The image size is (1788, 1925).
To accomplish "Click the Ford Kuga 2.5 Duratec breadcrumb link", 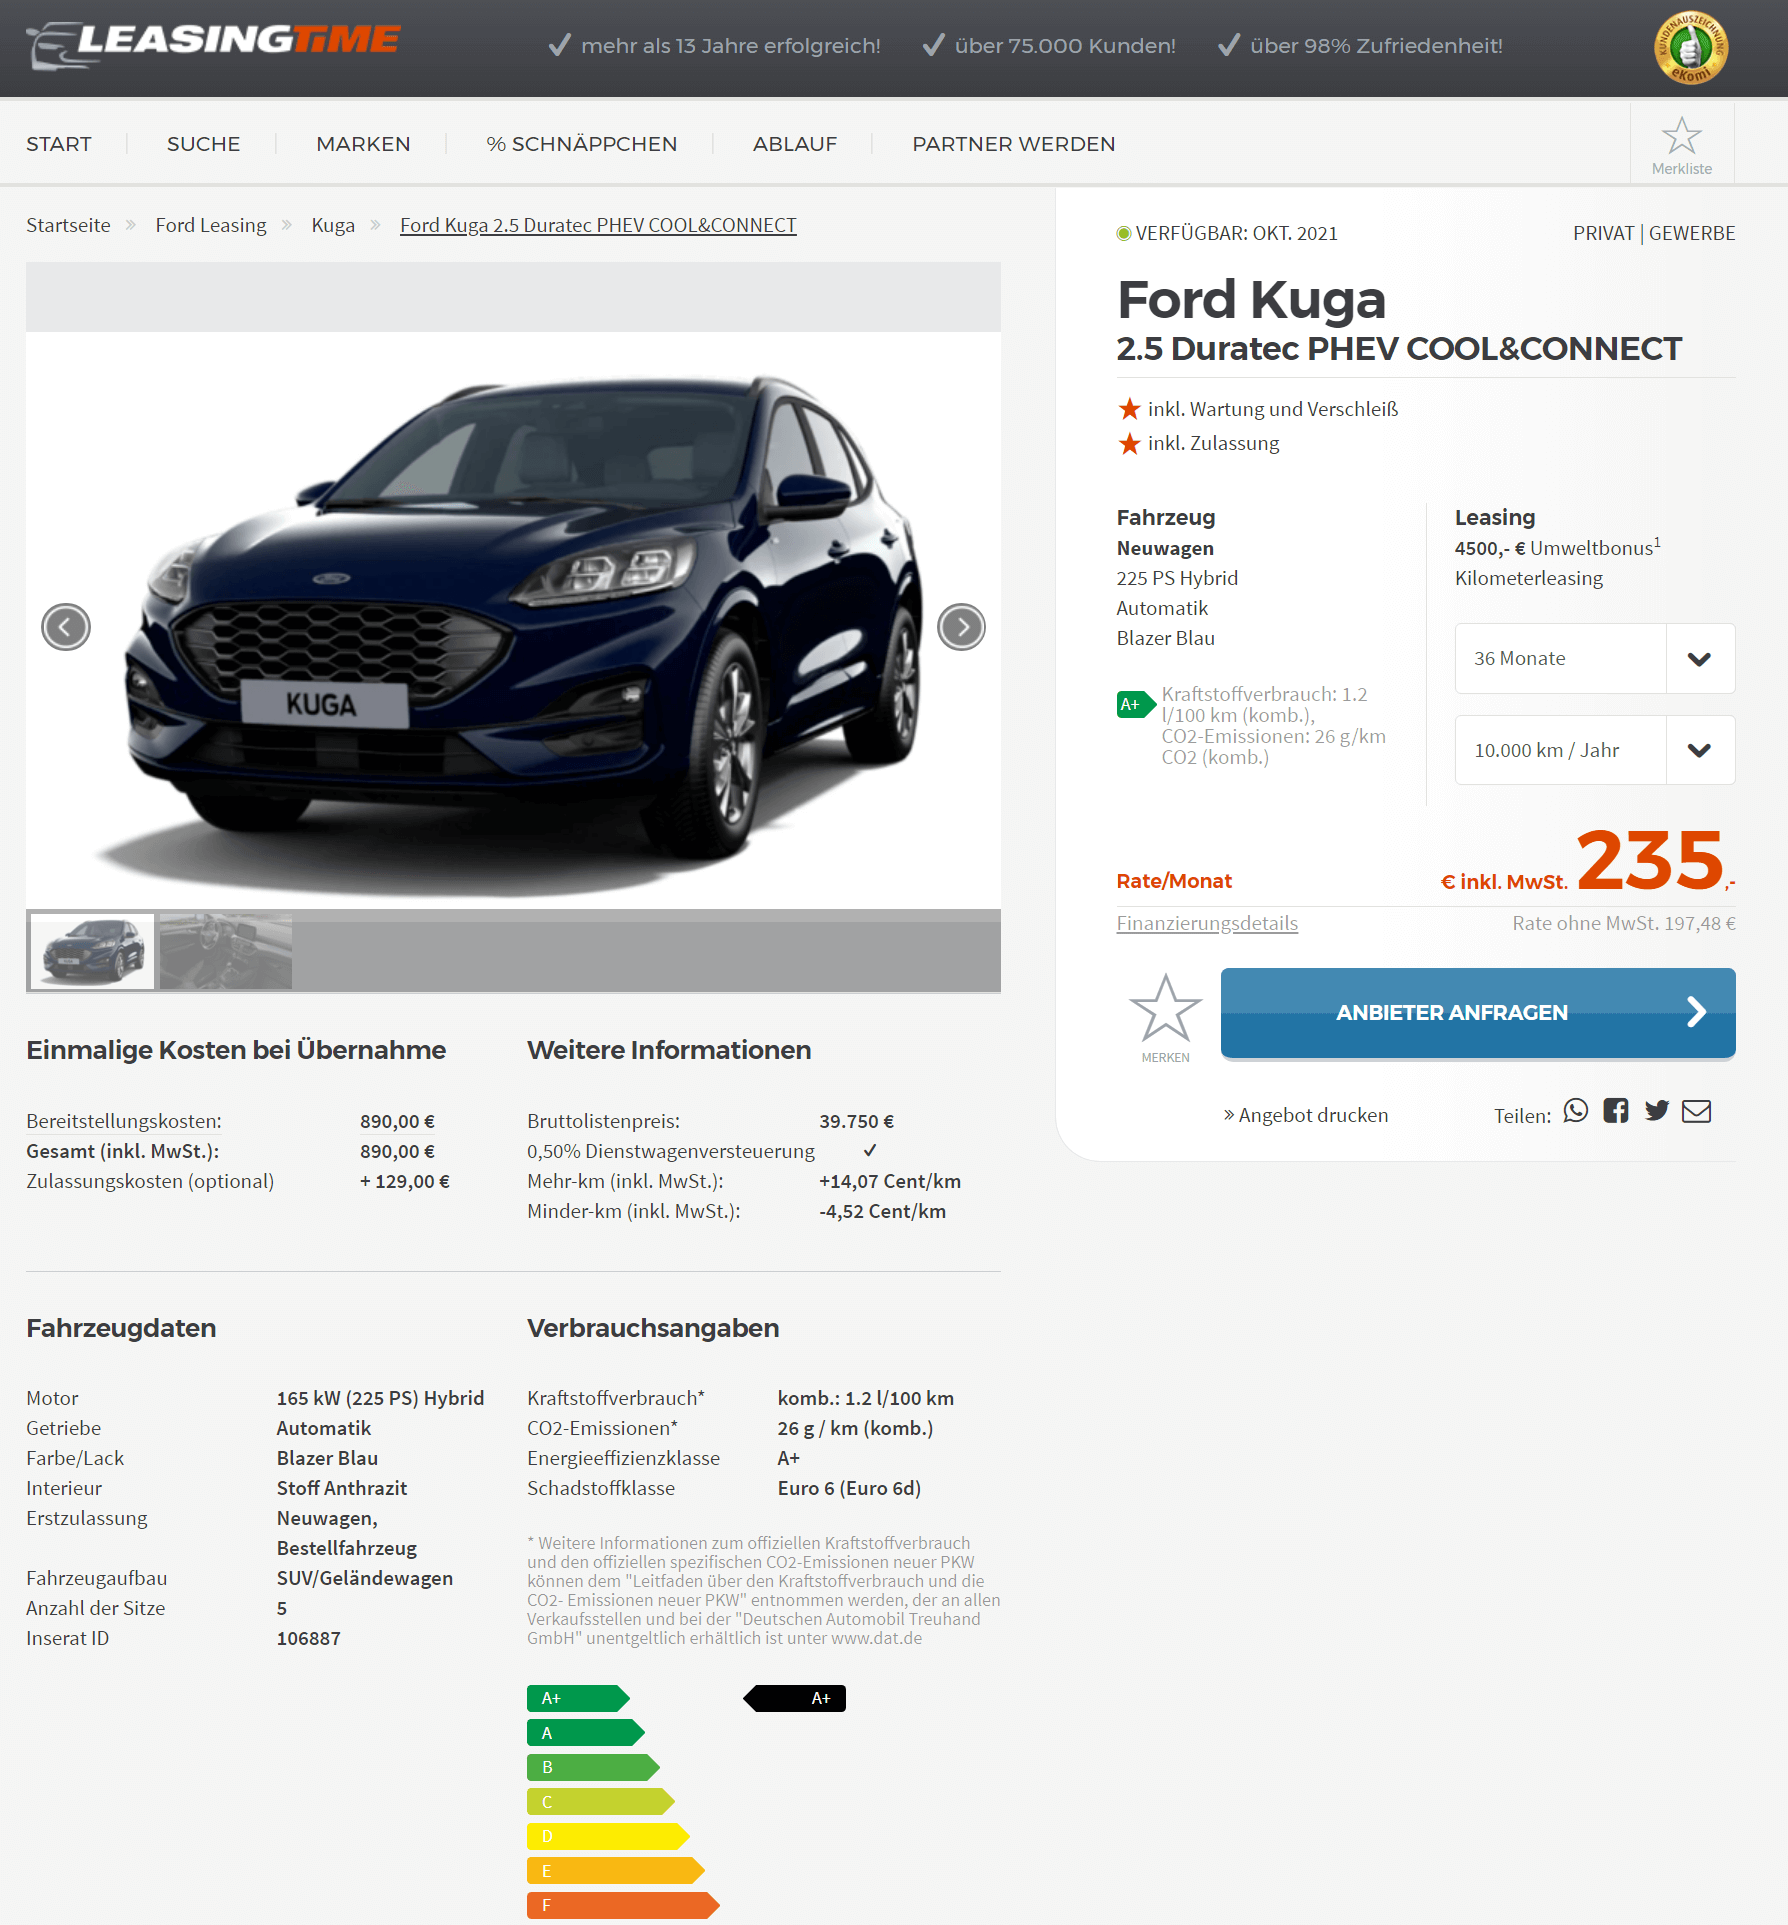I will (598, 225).
